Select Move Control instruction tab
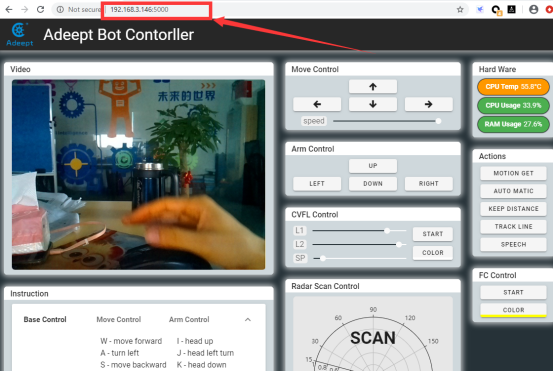 [119, 319]
